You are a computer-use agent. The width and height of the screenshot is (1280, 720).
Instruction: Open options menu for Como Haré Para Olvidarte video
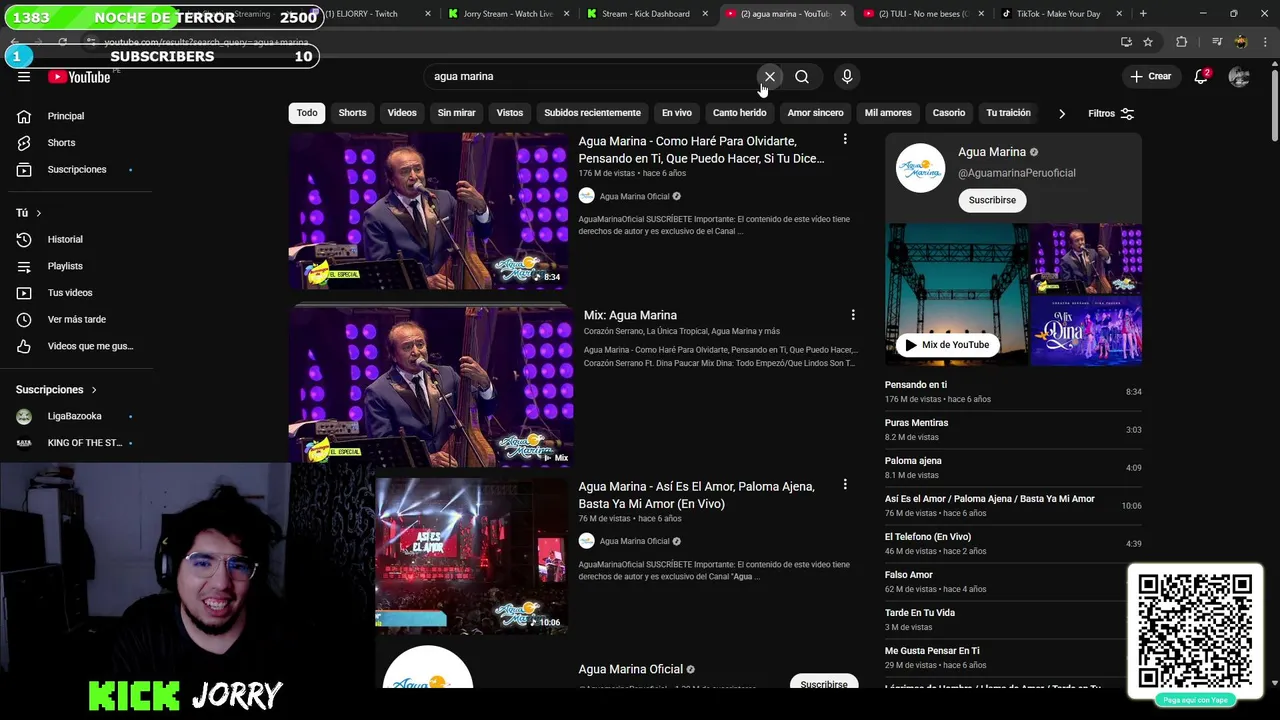pos(845,140)
